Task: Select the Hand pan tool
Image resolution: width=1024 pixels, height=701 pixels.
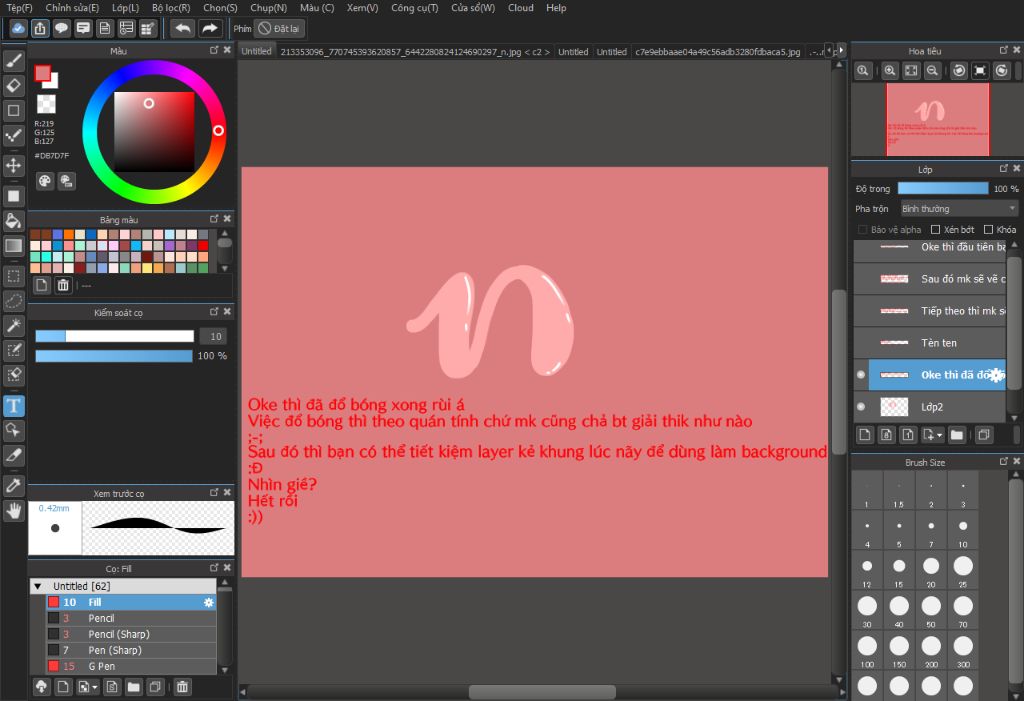Action: [14, 510]
